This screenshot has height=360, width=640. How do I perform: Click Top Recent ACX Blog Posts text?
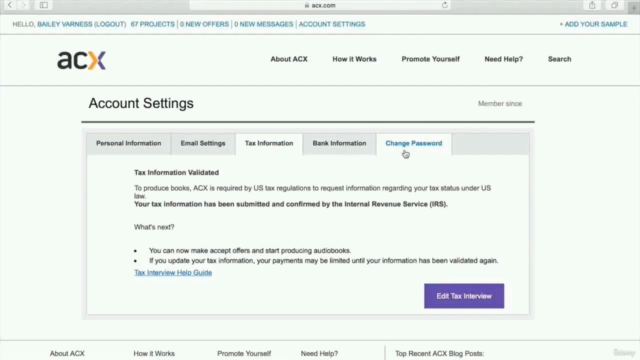(x=440, y=353)
